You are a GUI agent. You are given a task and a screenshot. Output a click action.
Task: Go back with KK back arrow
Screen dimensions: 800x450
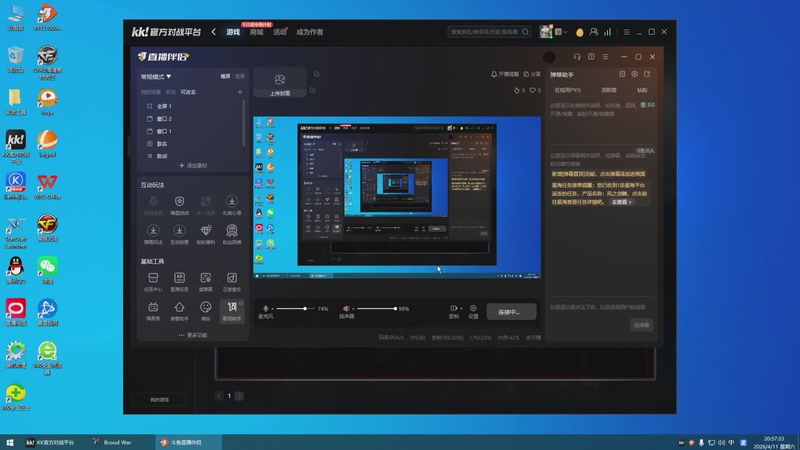click(213, 32)
